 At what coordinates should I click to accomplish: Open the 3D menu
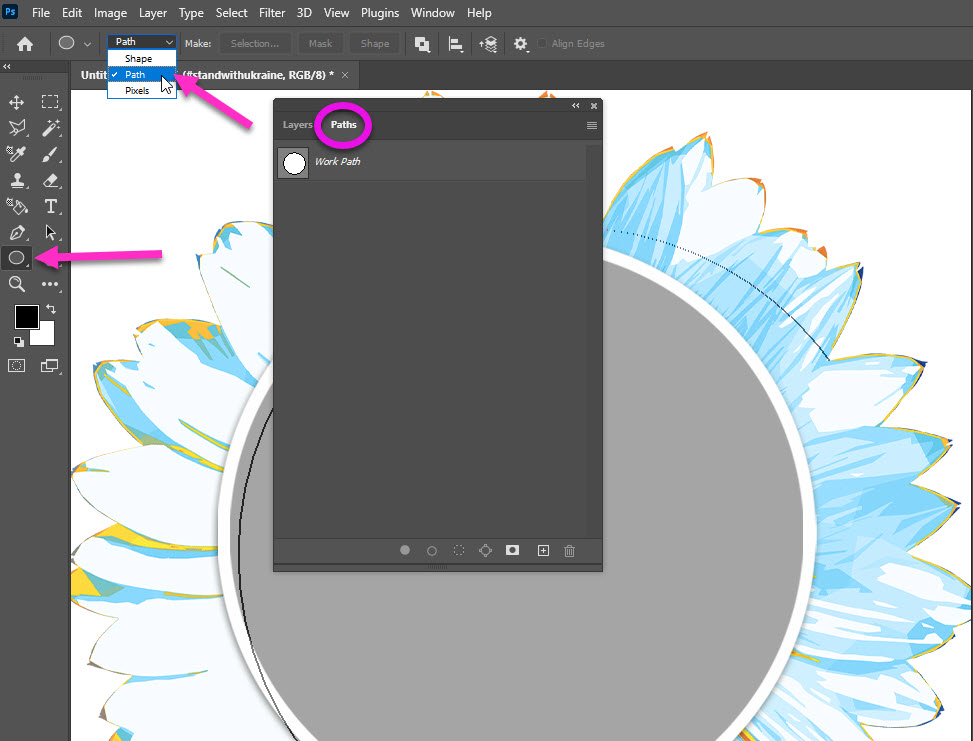304,12
